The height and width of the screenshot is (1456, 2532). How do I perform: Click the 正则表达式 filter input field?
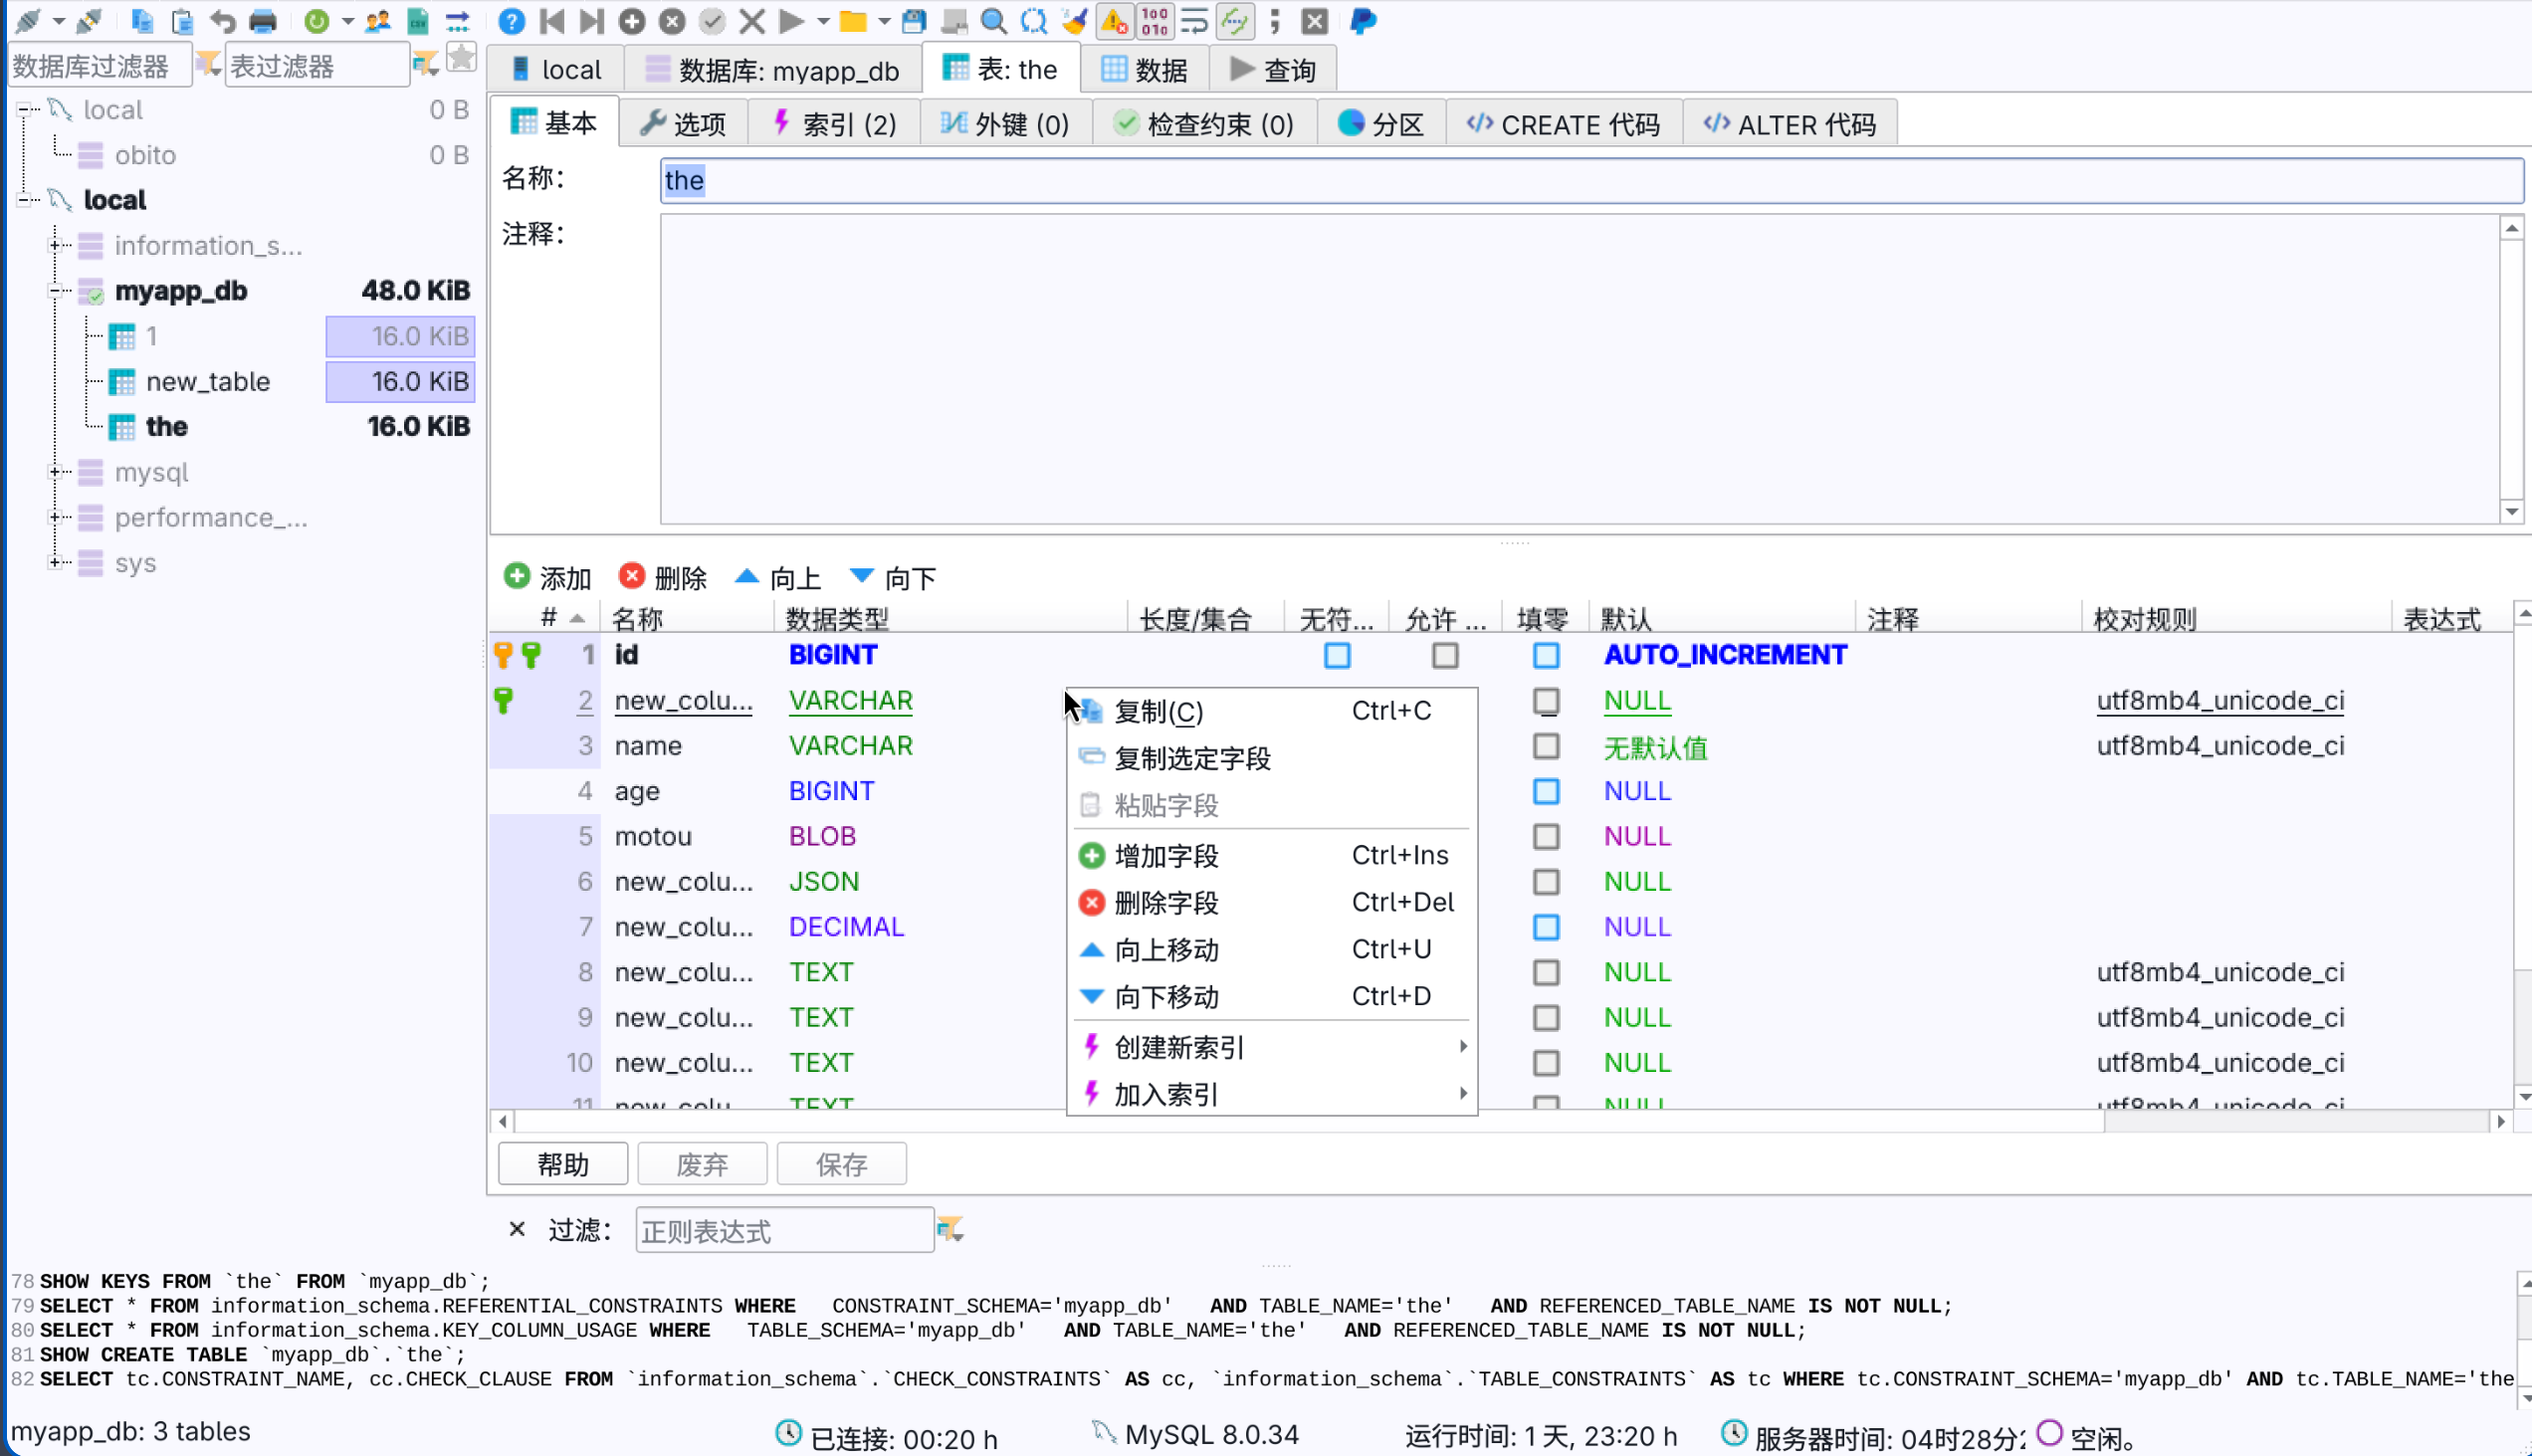(x=784, y=1230)
